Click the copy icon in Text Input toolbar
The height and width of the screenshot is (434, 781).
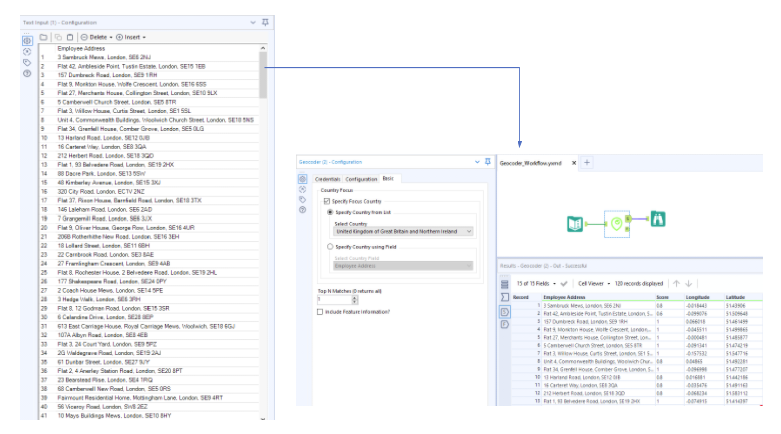tap(58, 37)
